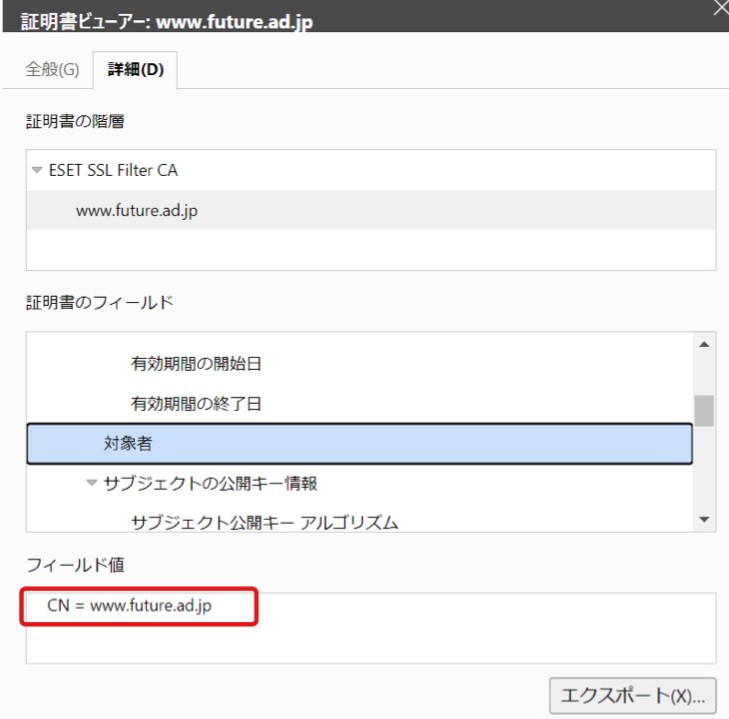Close the certificate viewer dialog
The height and width of the screenshot is (719, 729).
tap(722, 7)
